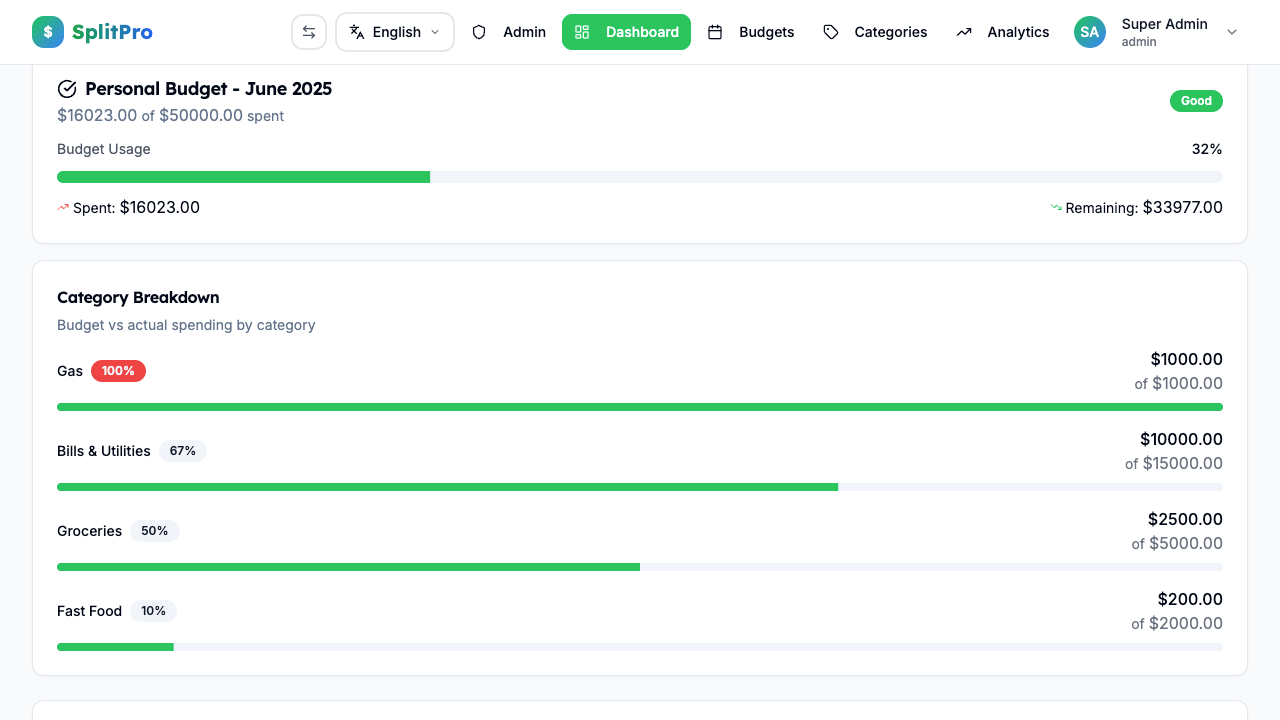Click the Budget Usage progress bar
This screenshot has height=720, width=1280.
tap(640, 176)
